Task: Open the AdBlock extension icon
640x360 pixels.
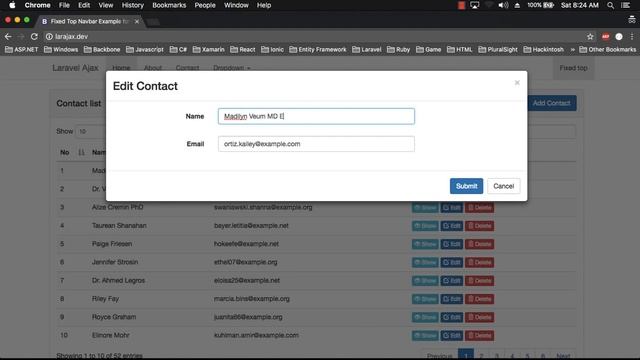Action: point(605,37)
